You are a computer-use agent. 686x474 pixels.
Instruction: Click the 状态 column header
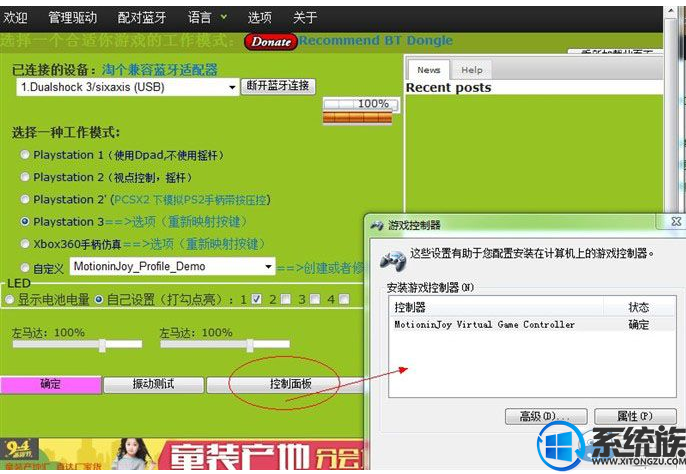639,307
